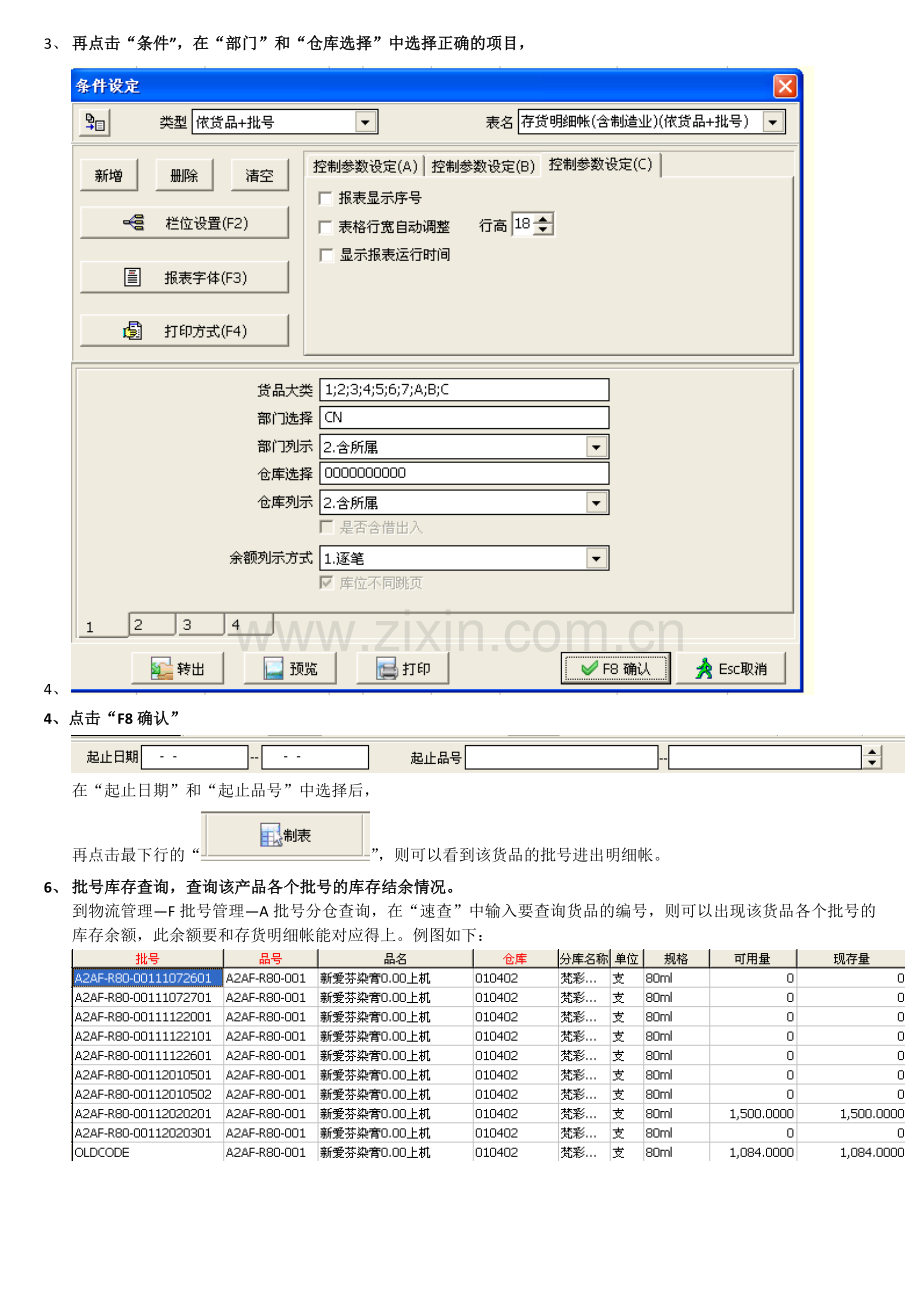920x1302 pixels.
Task: Open the 表名 dropdown list
Action: coord(773,122)
